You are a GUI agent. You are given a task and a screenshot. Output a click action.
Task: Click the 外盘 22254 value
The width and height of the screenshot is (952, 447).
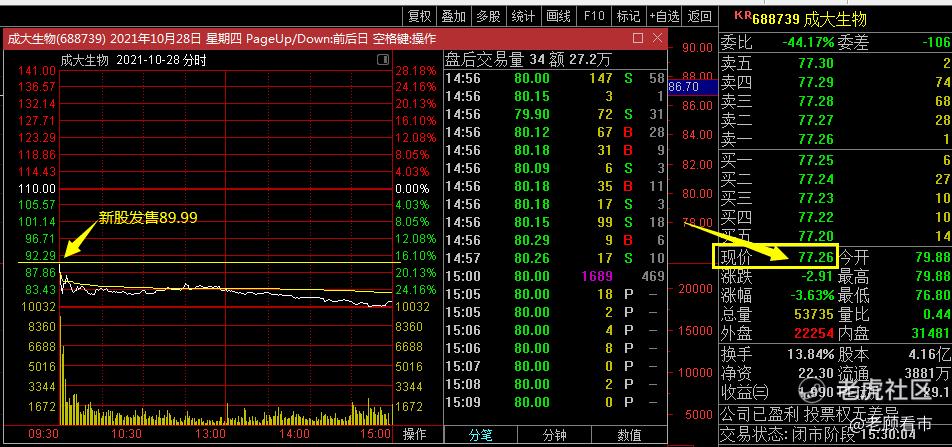(814, 333)
